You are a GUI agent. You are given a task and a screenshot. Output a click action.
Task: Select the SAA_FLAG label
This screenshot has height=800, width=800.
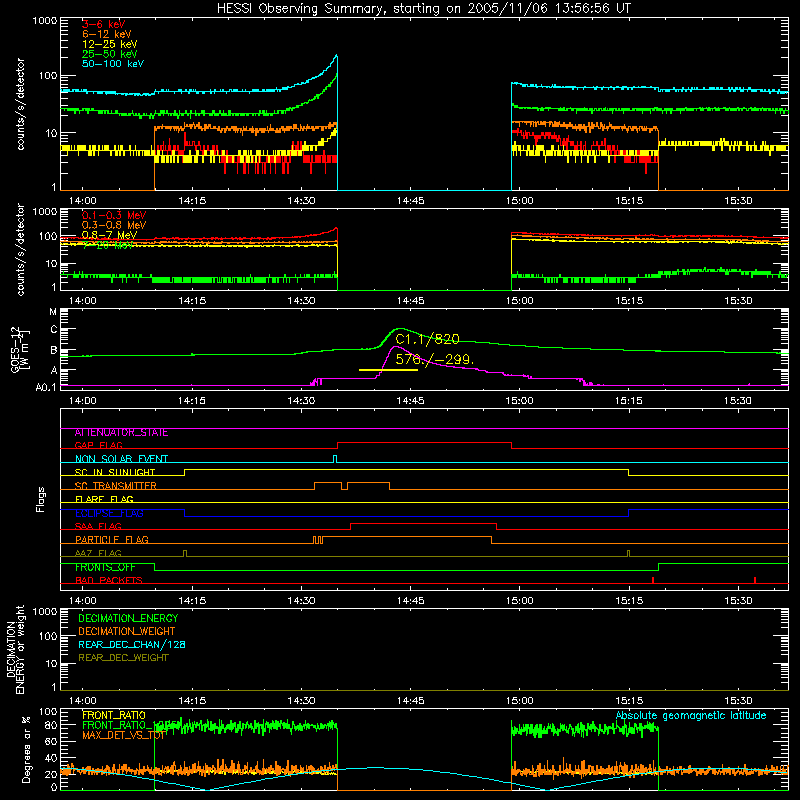coord(98,526)
